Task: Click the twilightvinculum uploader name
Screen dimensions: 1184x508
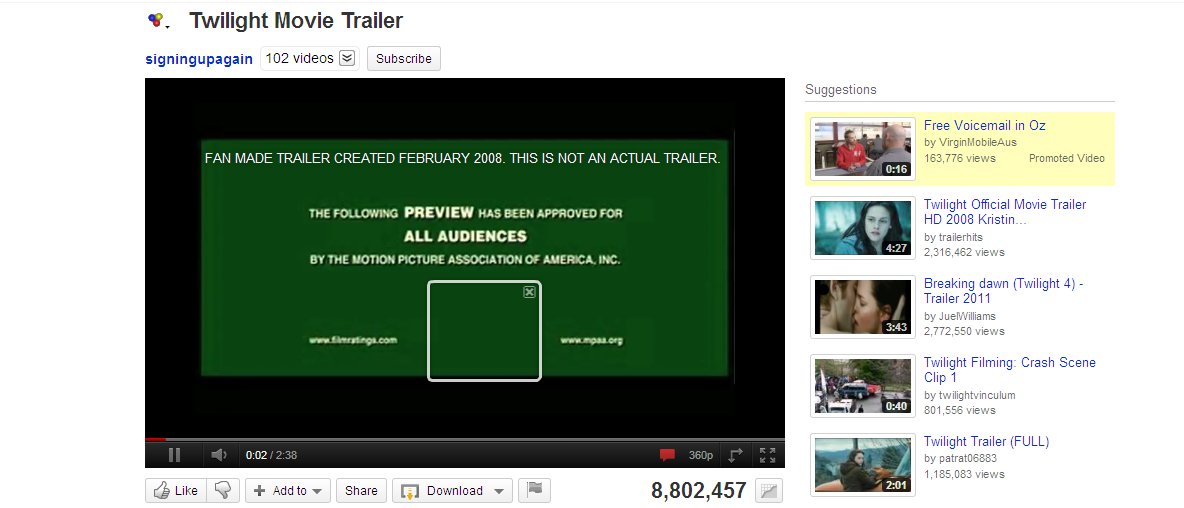Action: 976,396
